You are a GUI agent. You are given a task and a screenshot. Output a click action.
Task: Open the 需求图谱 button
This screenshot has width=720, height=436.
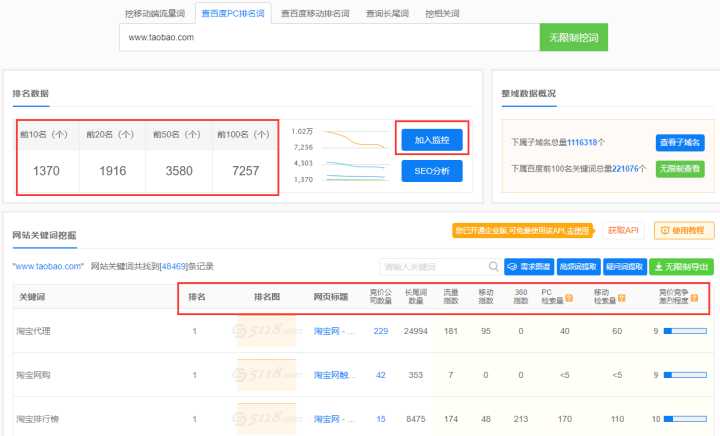[529, 267]
